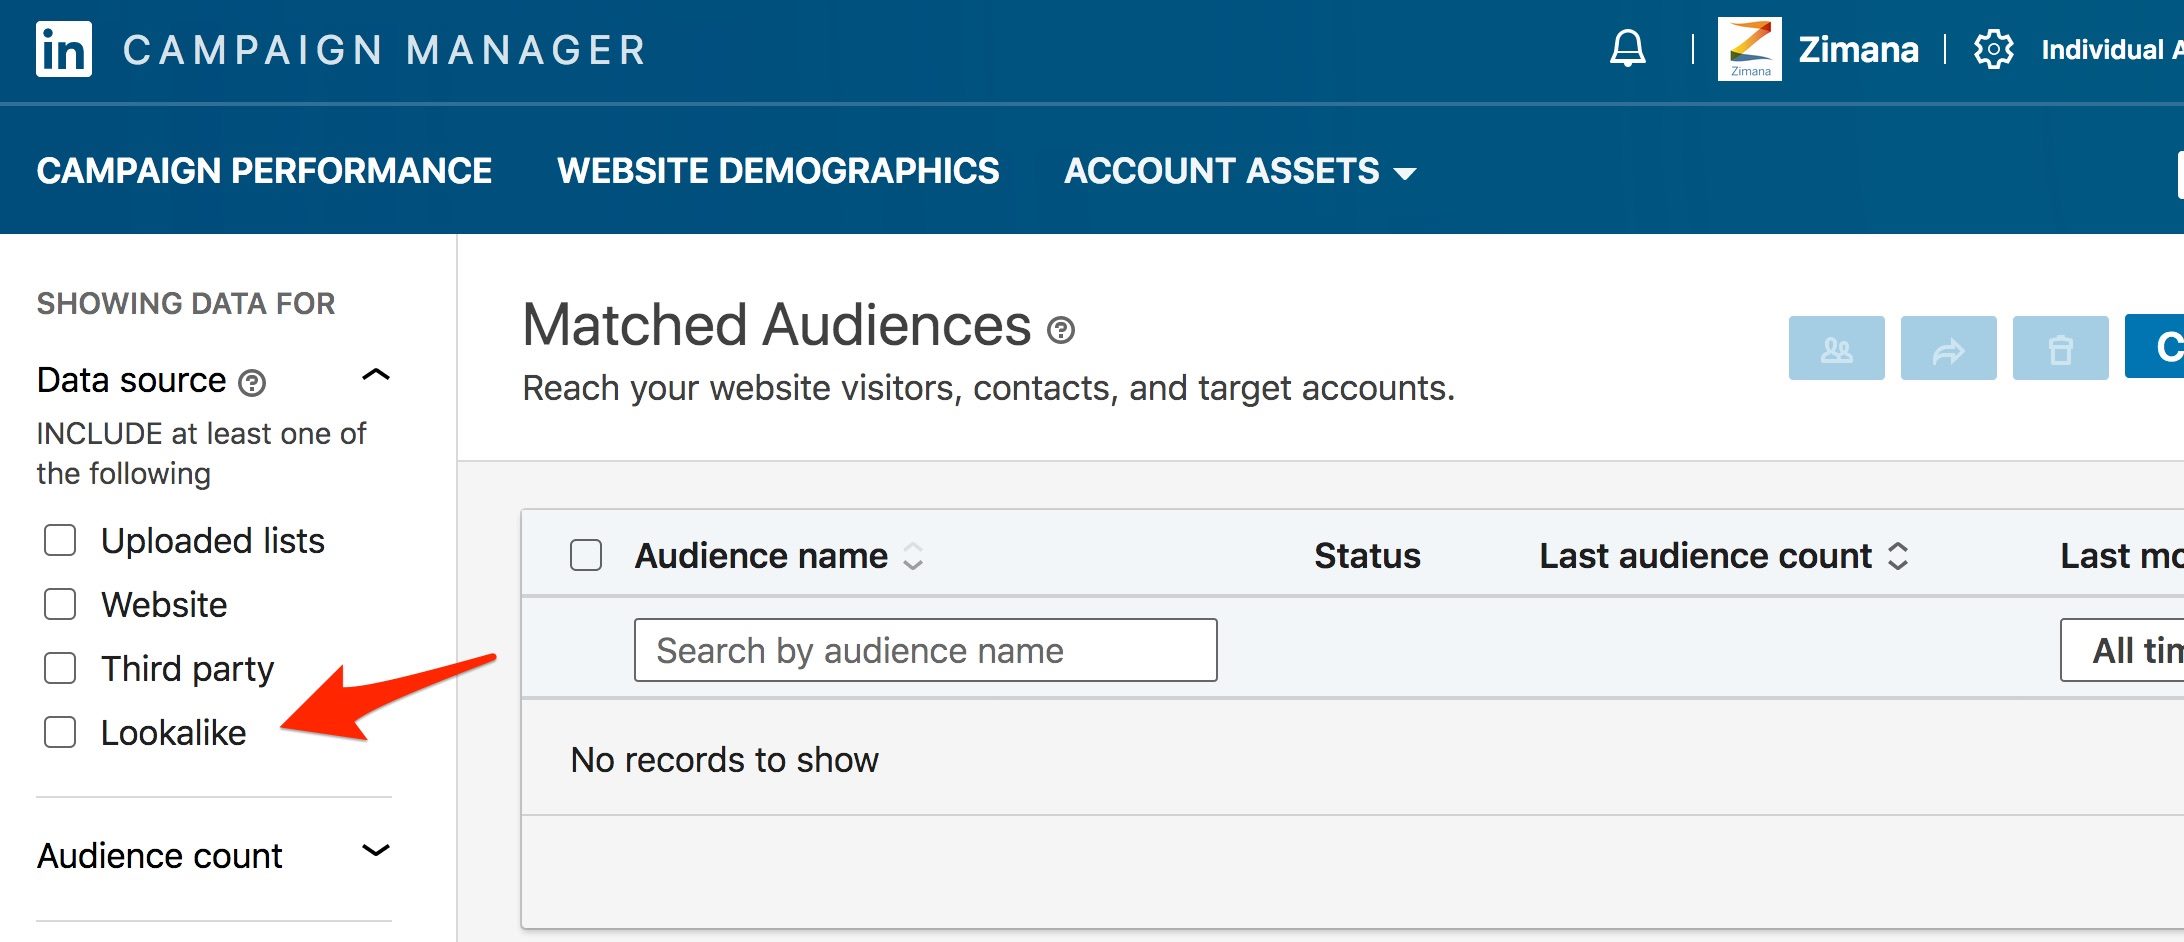Collapse the Data source section

point(376,376)
